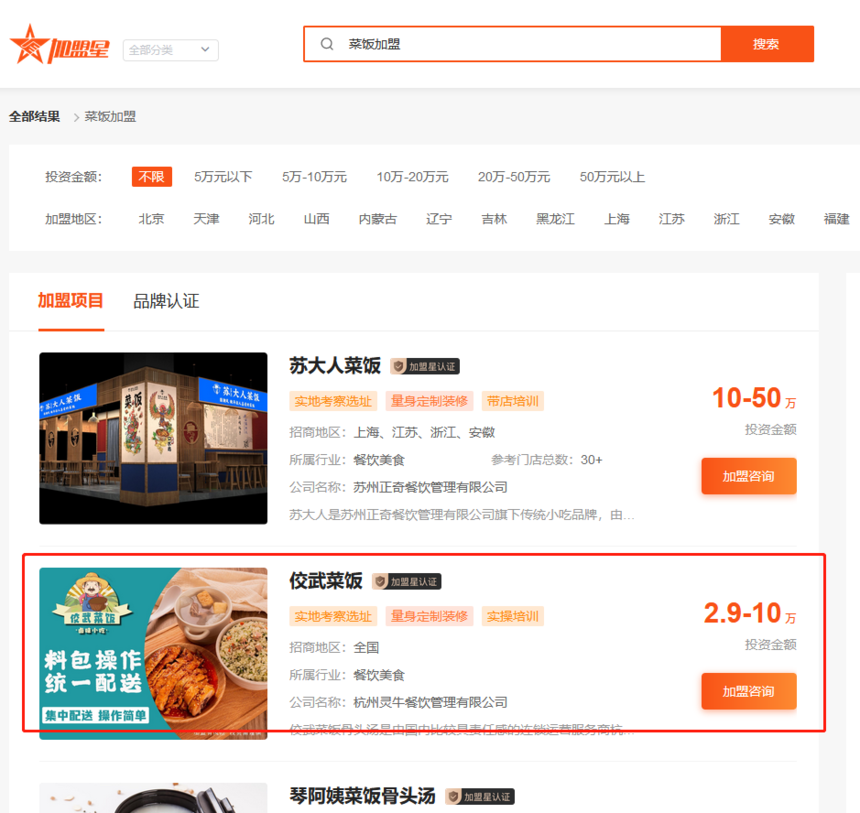Screen dimensions: 860x813
Task: Click the magnifier icon in search box
Action: (x=327, y=44)
